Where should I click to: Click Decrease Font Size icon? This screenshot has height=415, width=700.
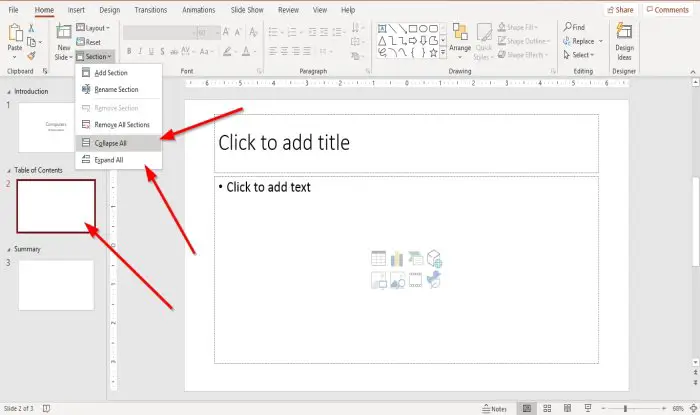point(238,32)
